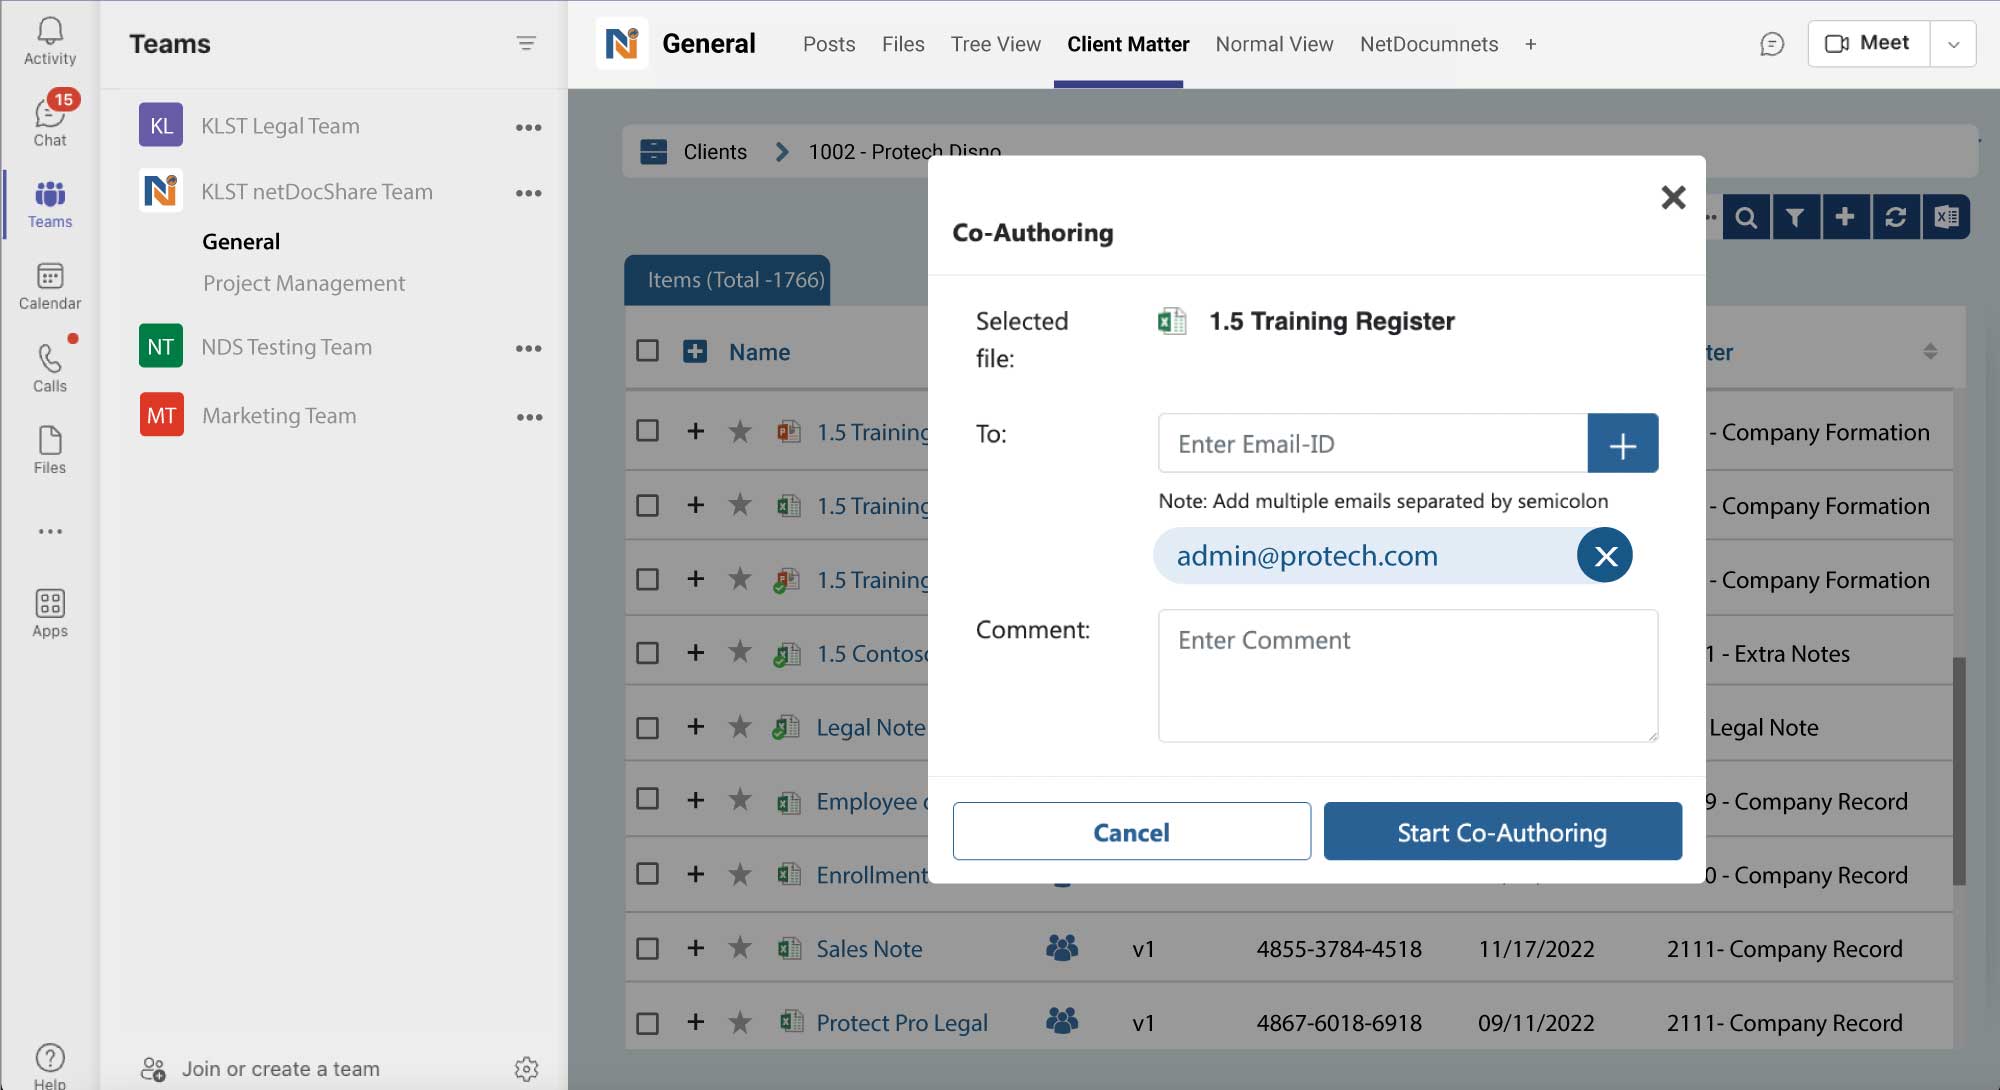Open more options for NDS Testing Team
This screenshot has height=1090, width=2000.
528,348
